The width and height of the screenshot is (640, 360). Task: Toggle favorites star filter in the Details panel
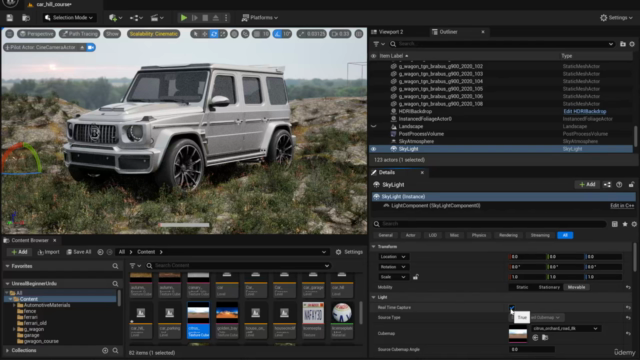click(x=624, y=224)
